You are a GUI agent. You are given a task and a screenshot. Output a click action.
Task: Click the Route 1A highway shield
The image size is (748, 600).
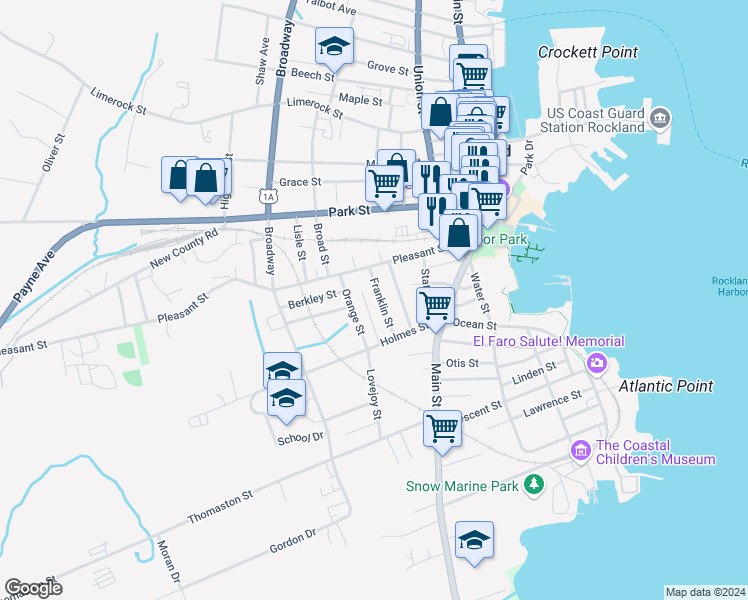tap(267, 198)
